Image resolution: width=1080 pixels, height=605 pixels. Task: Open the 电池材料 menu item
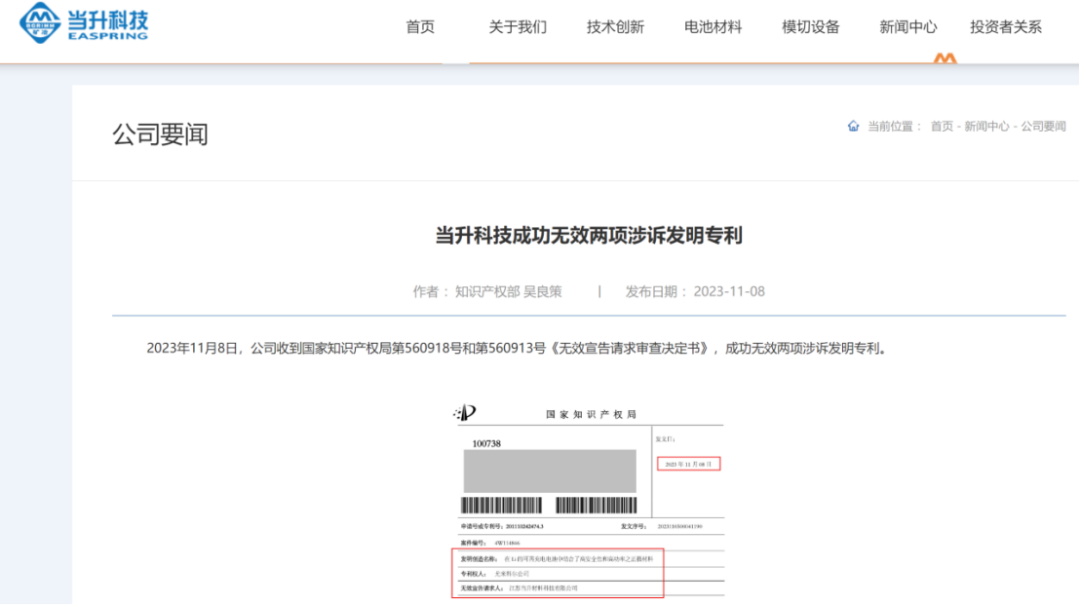[x=713, y=27]
